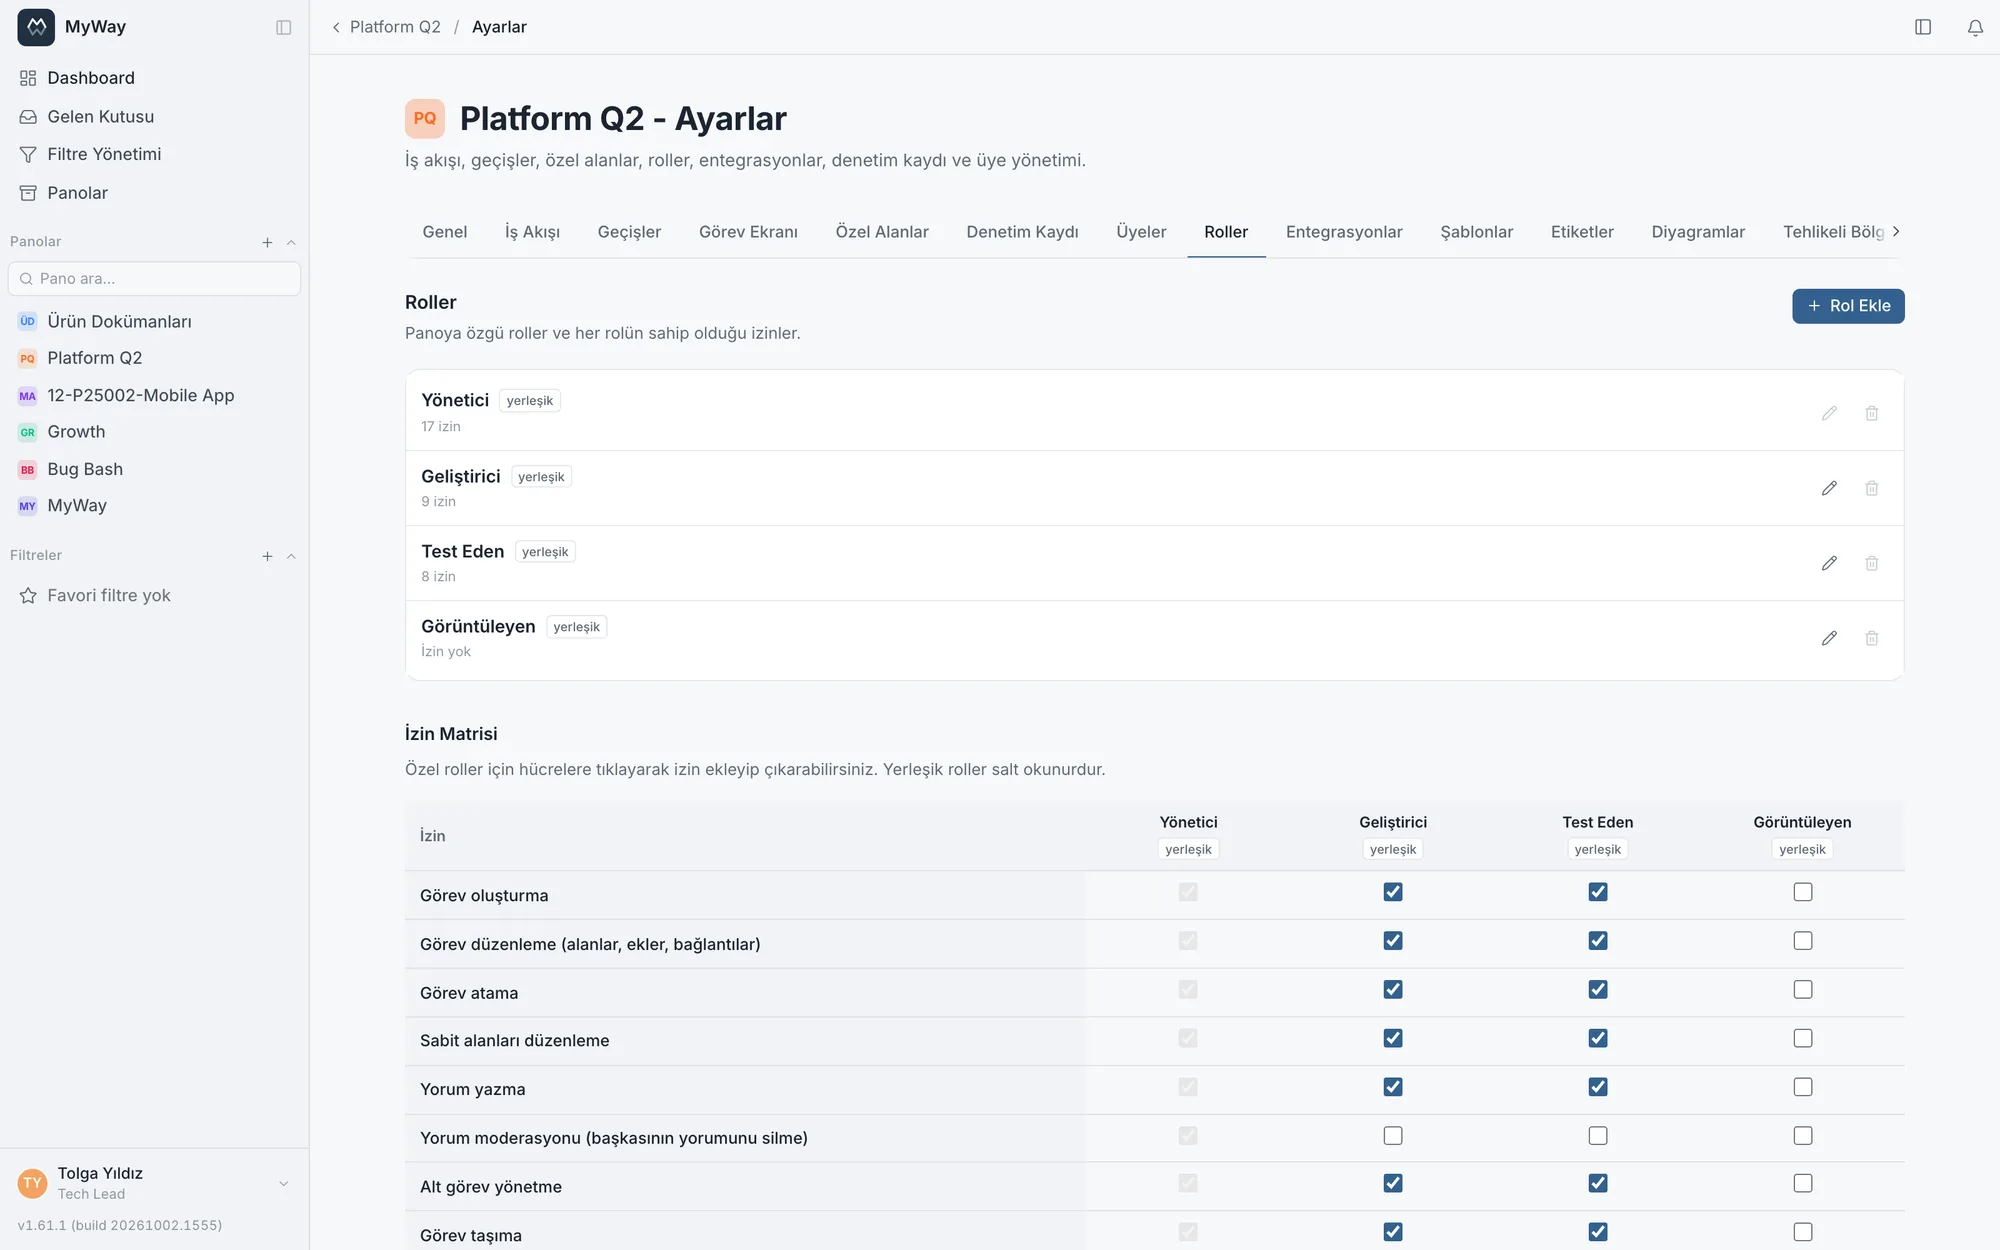Select the Şablonlar tab
Image resolution: width=2000 pixels, height=1250 pixels.
pyautogui.click(x=1476, y=232)
